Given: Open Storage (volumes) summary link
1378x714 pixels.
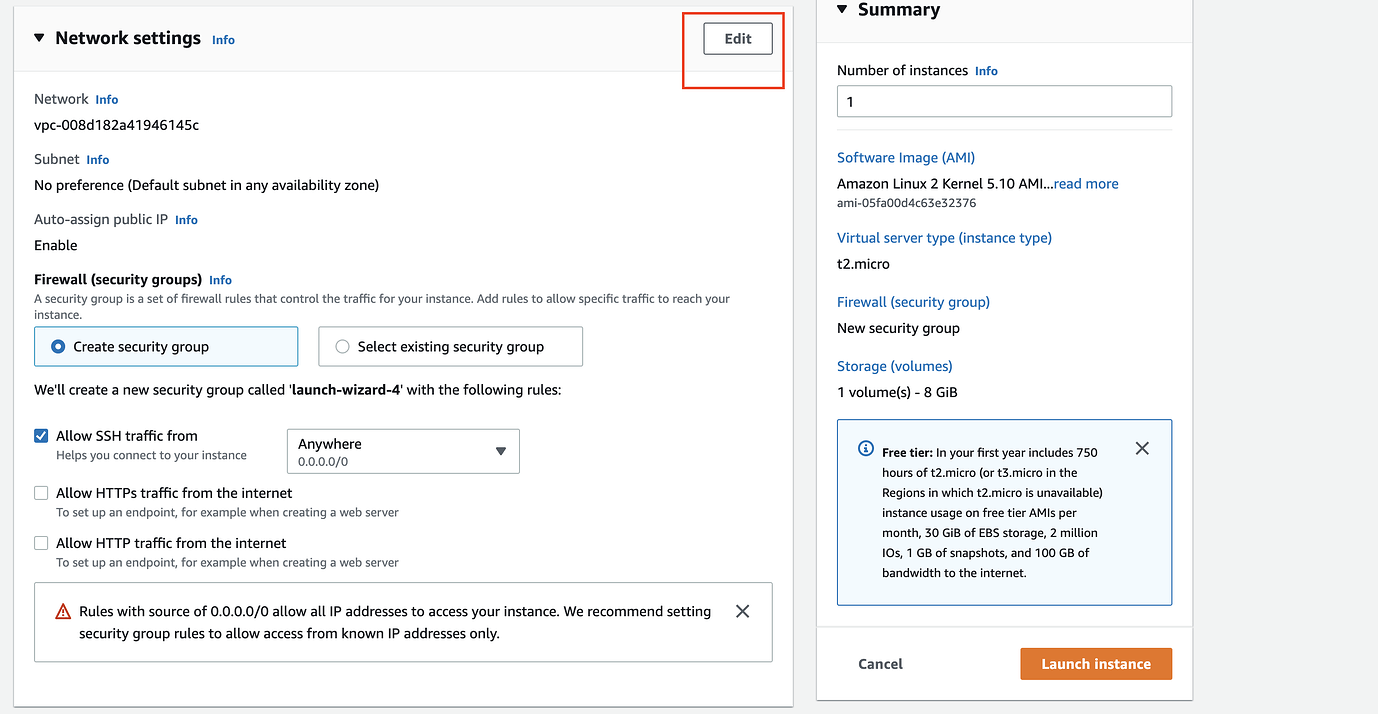Looking at the screenshot, I should tap(895, 366).
